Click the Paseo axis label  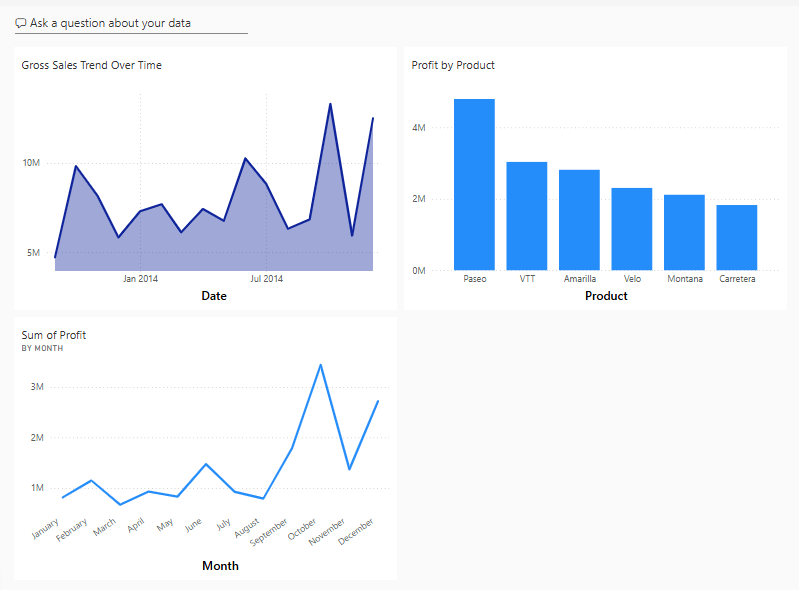point(475,279)
